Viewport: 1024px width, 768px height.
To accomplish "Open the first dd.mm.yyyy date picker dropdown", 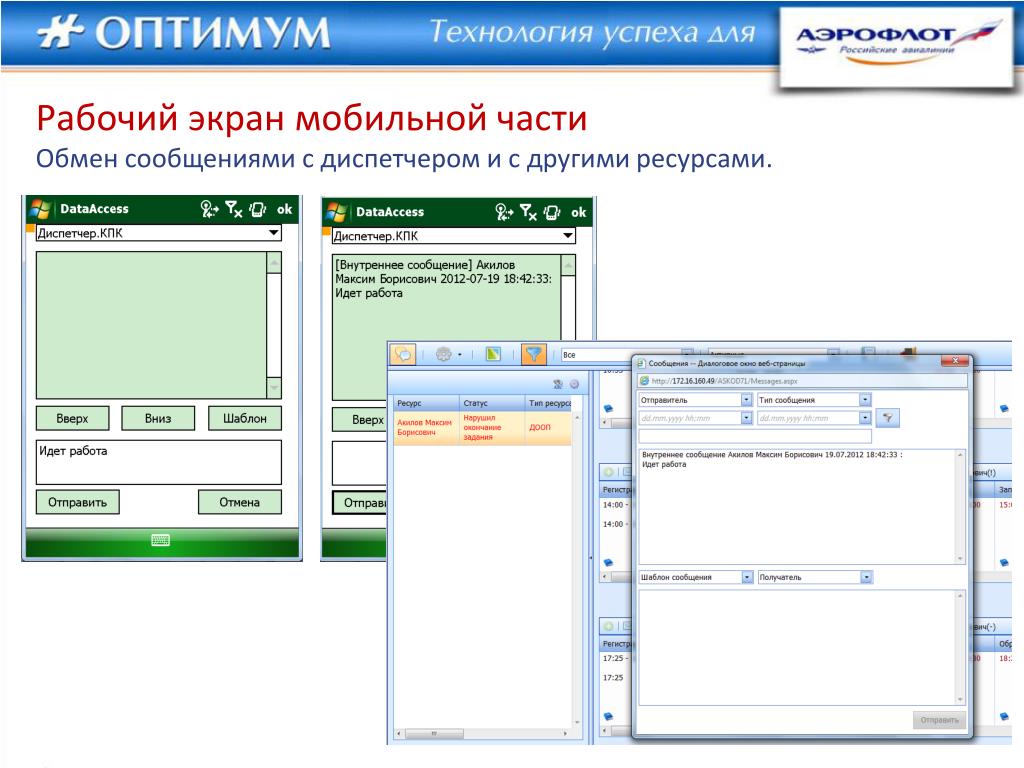I will pos(747,418).
